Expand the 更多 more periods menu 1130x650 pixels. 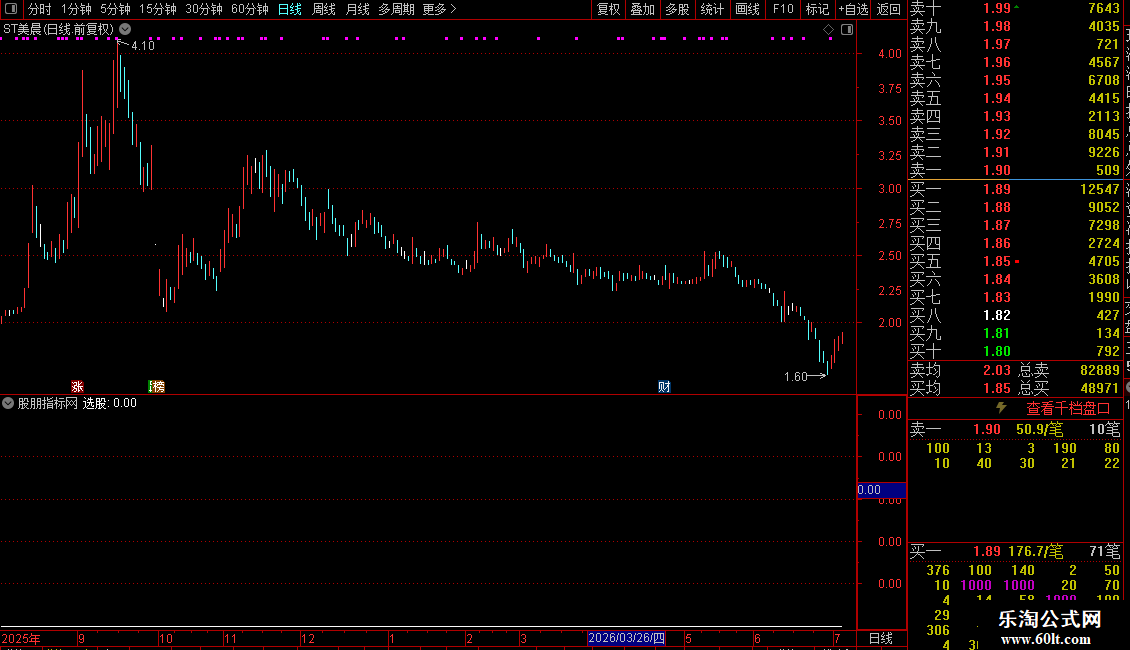440,9
